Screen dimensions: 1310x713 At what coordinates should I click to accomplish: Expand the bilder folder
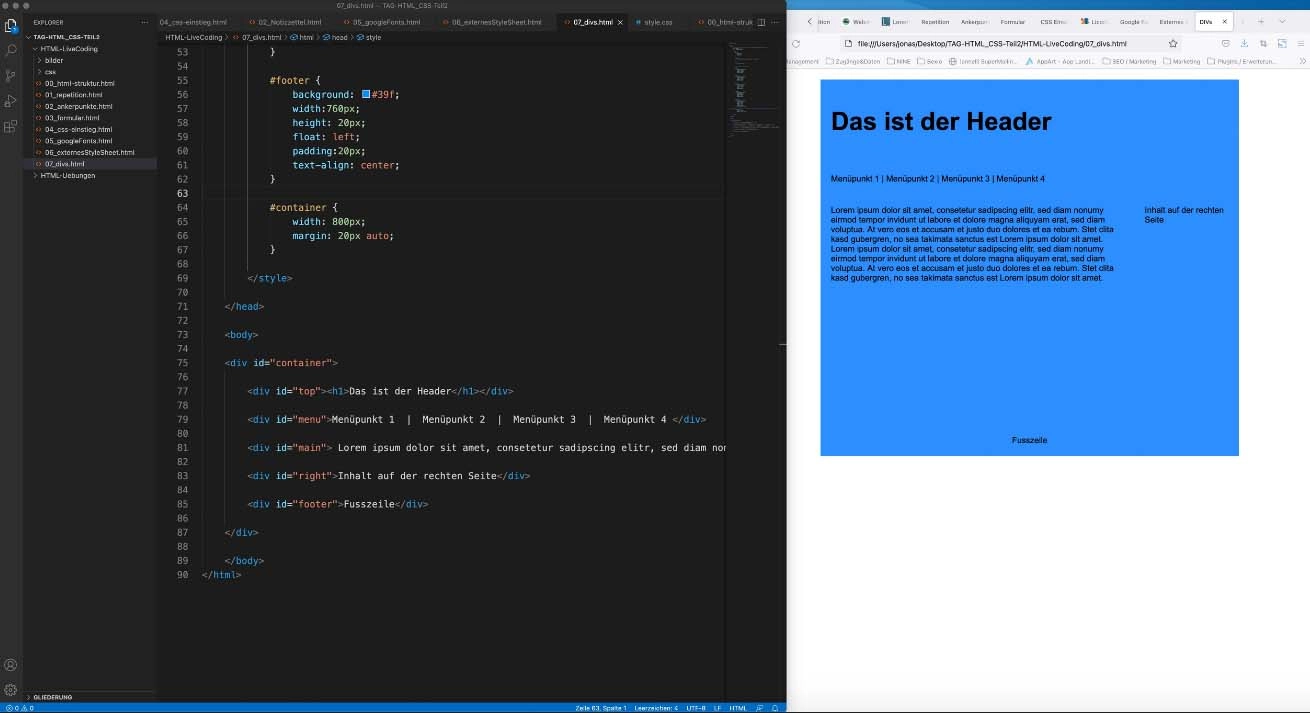click(53, 60)
